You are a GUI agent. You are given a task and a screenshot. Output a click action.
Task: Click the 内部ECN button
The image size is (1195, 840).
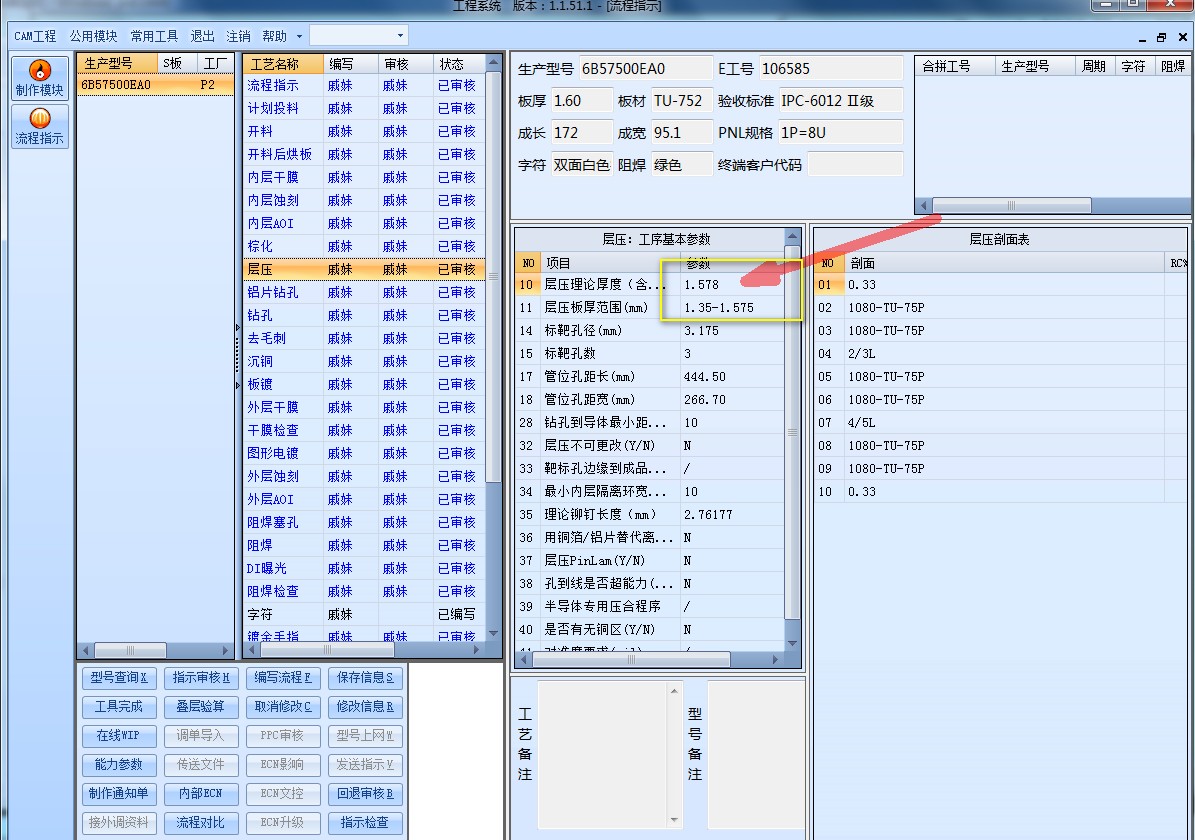(x=200, y=794)
